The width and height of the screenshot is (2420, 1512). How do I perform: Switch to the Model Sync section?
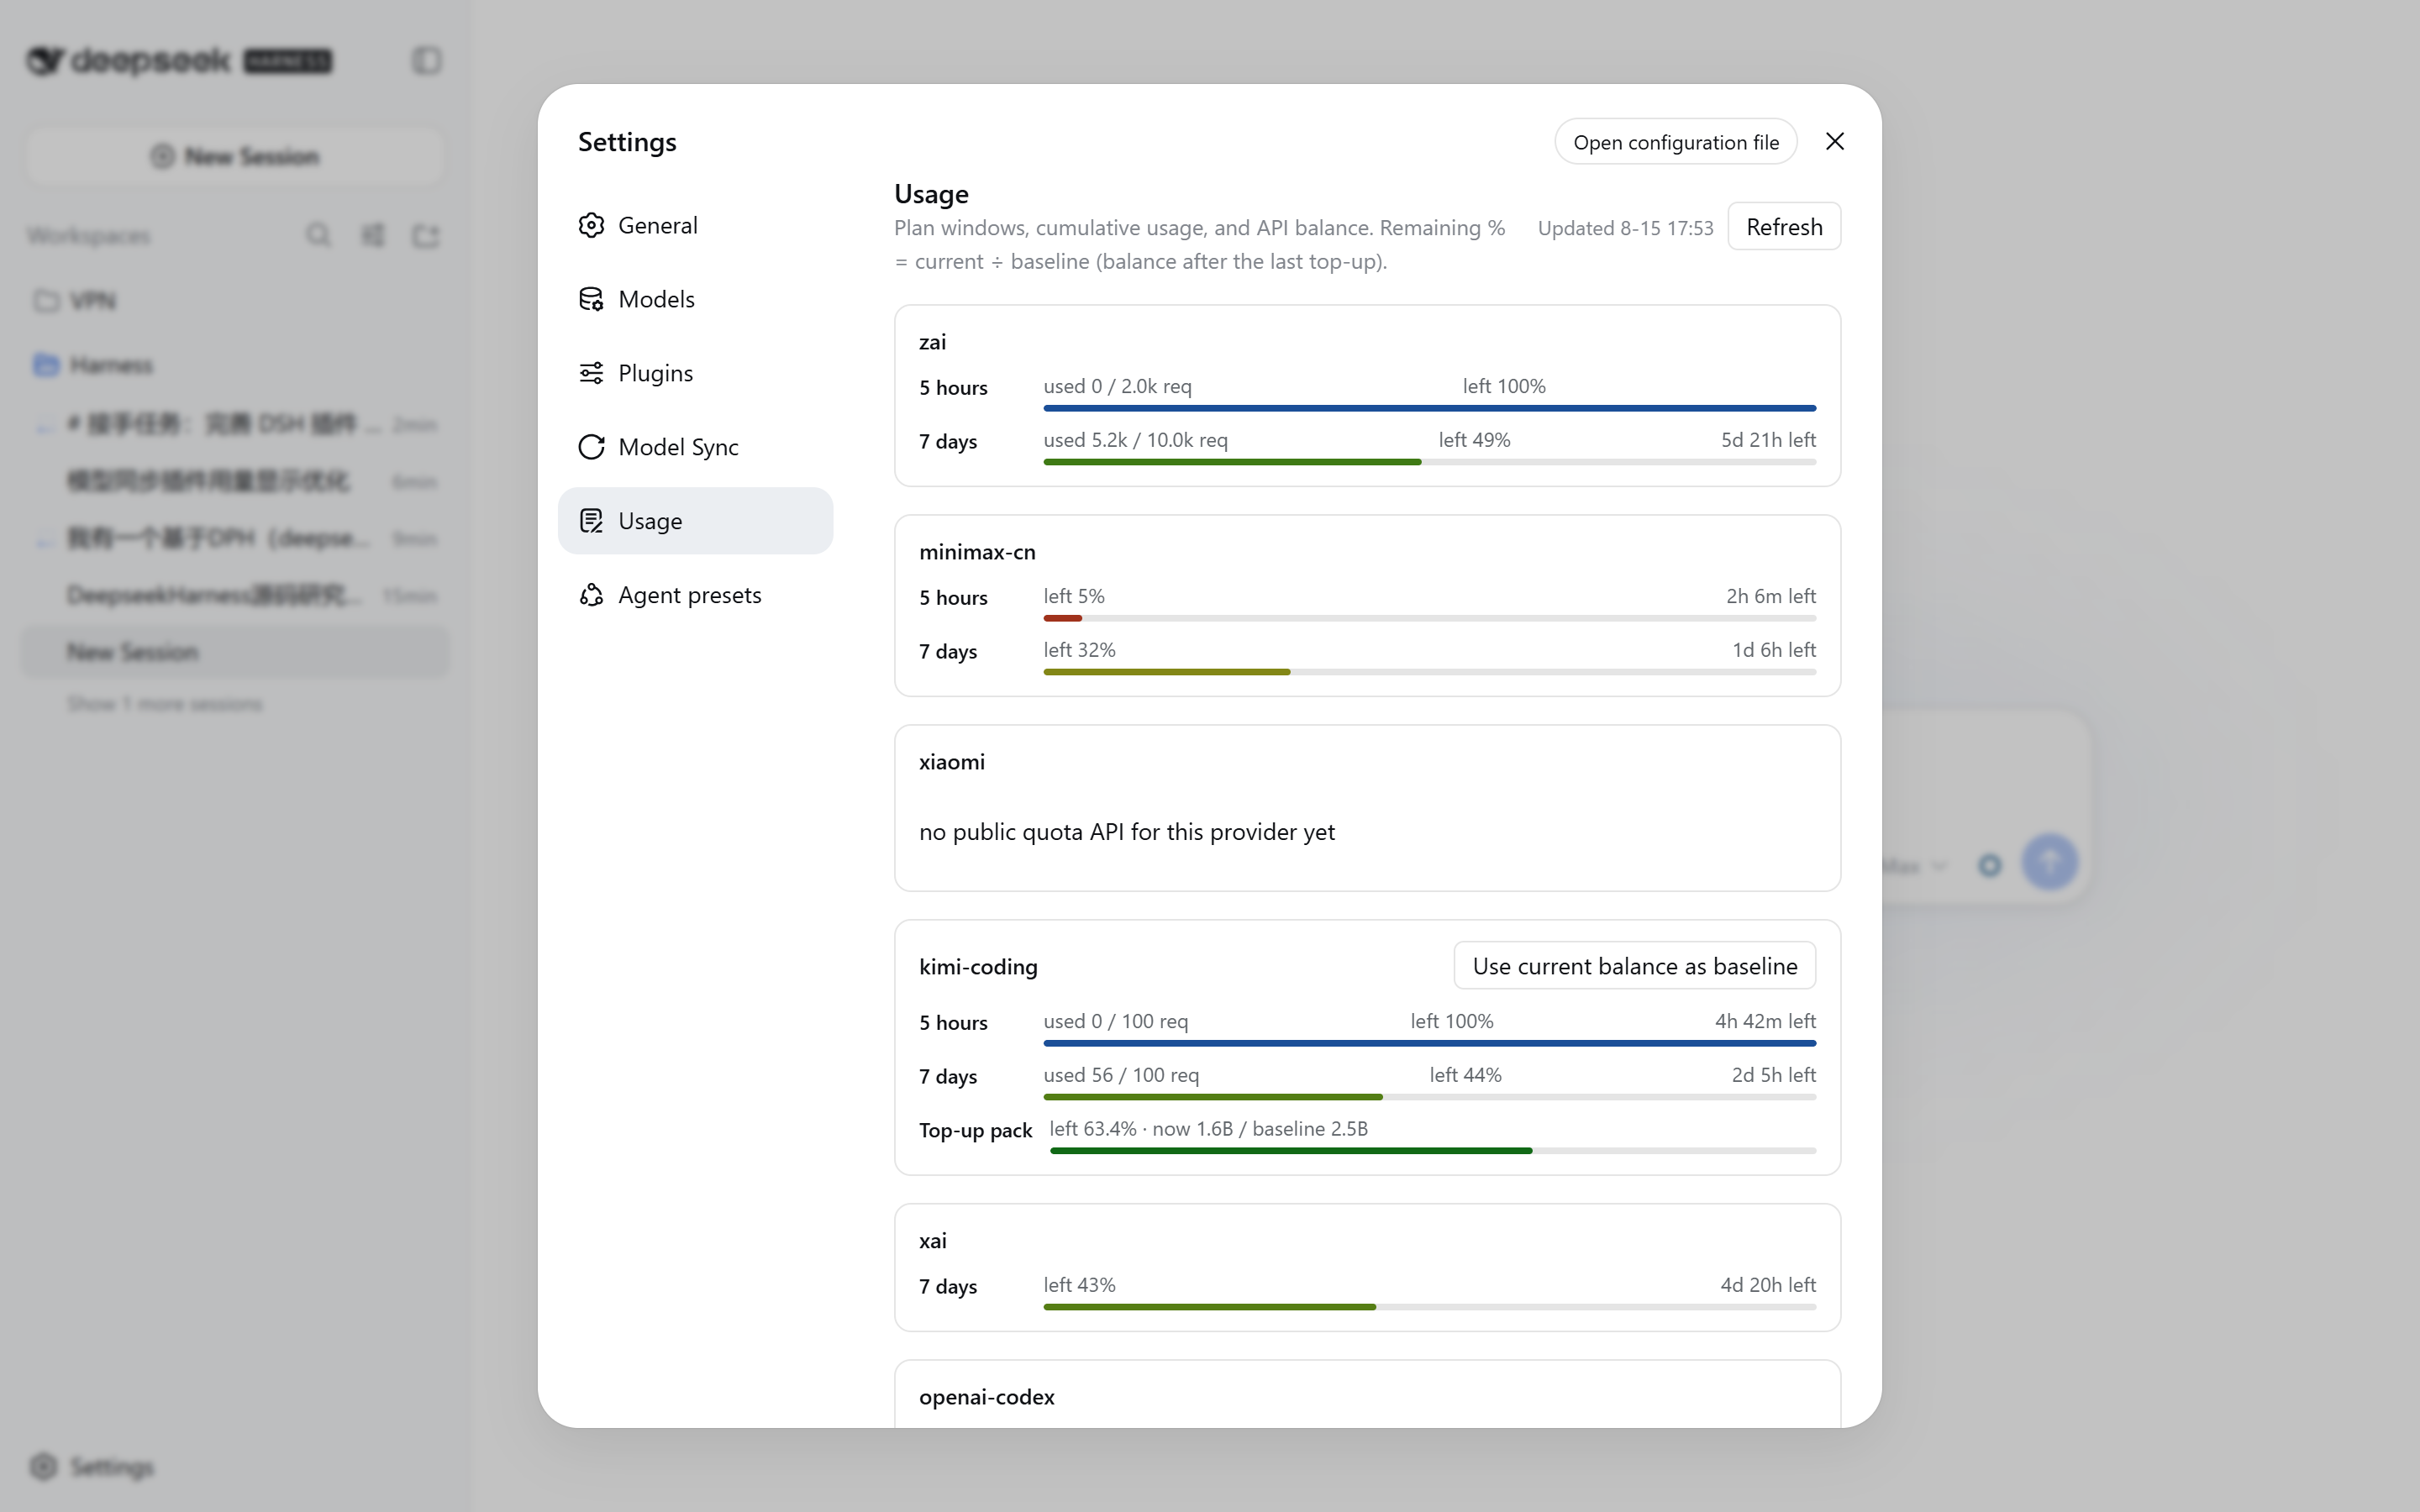click(x=695, y=447)
